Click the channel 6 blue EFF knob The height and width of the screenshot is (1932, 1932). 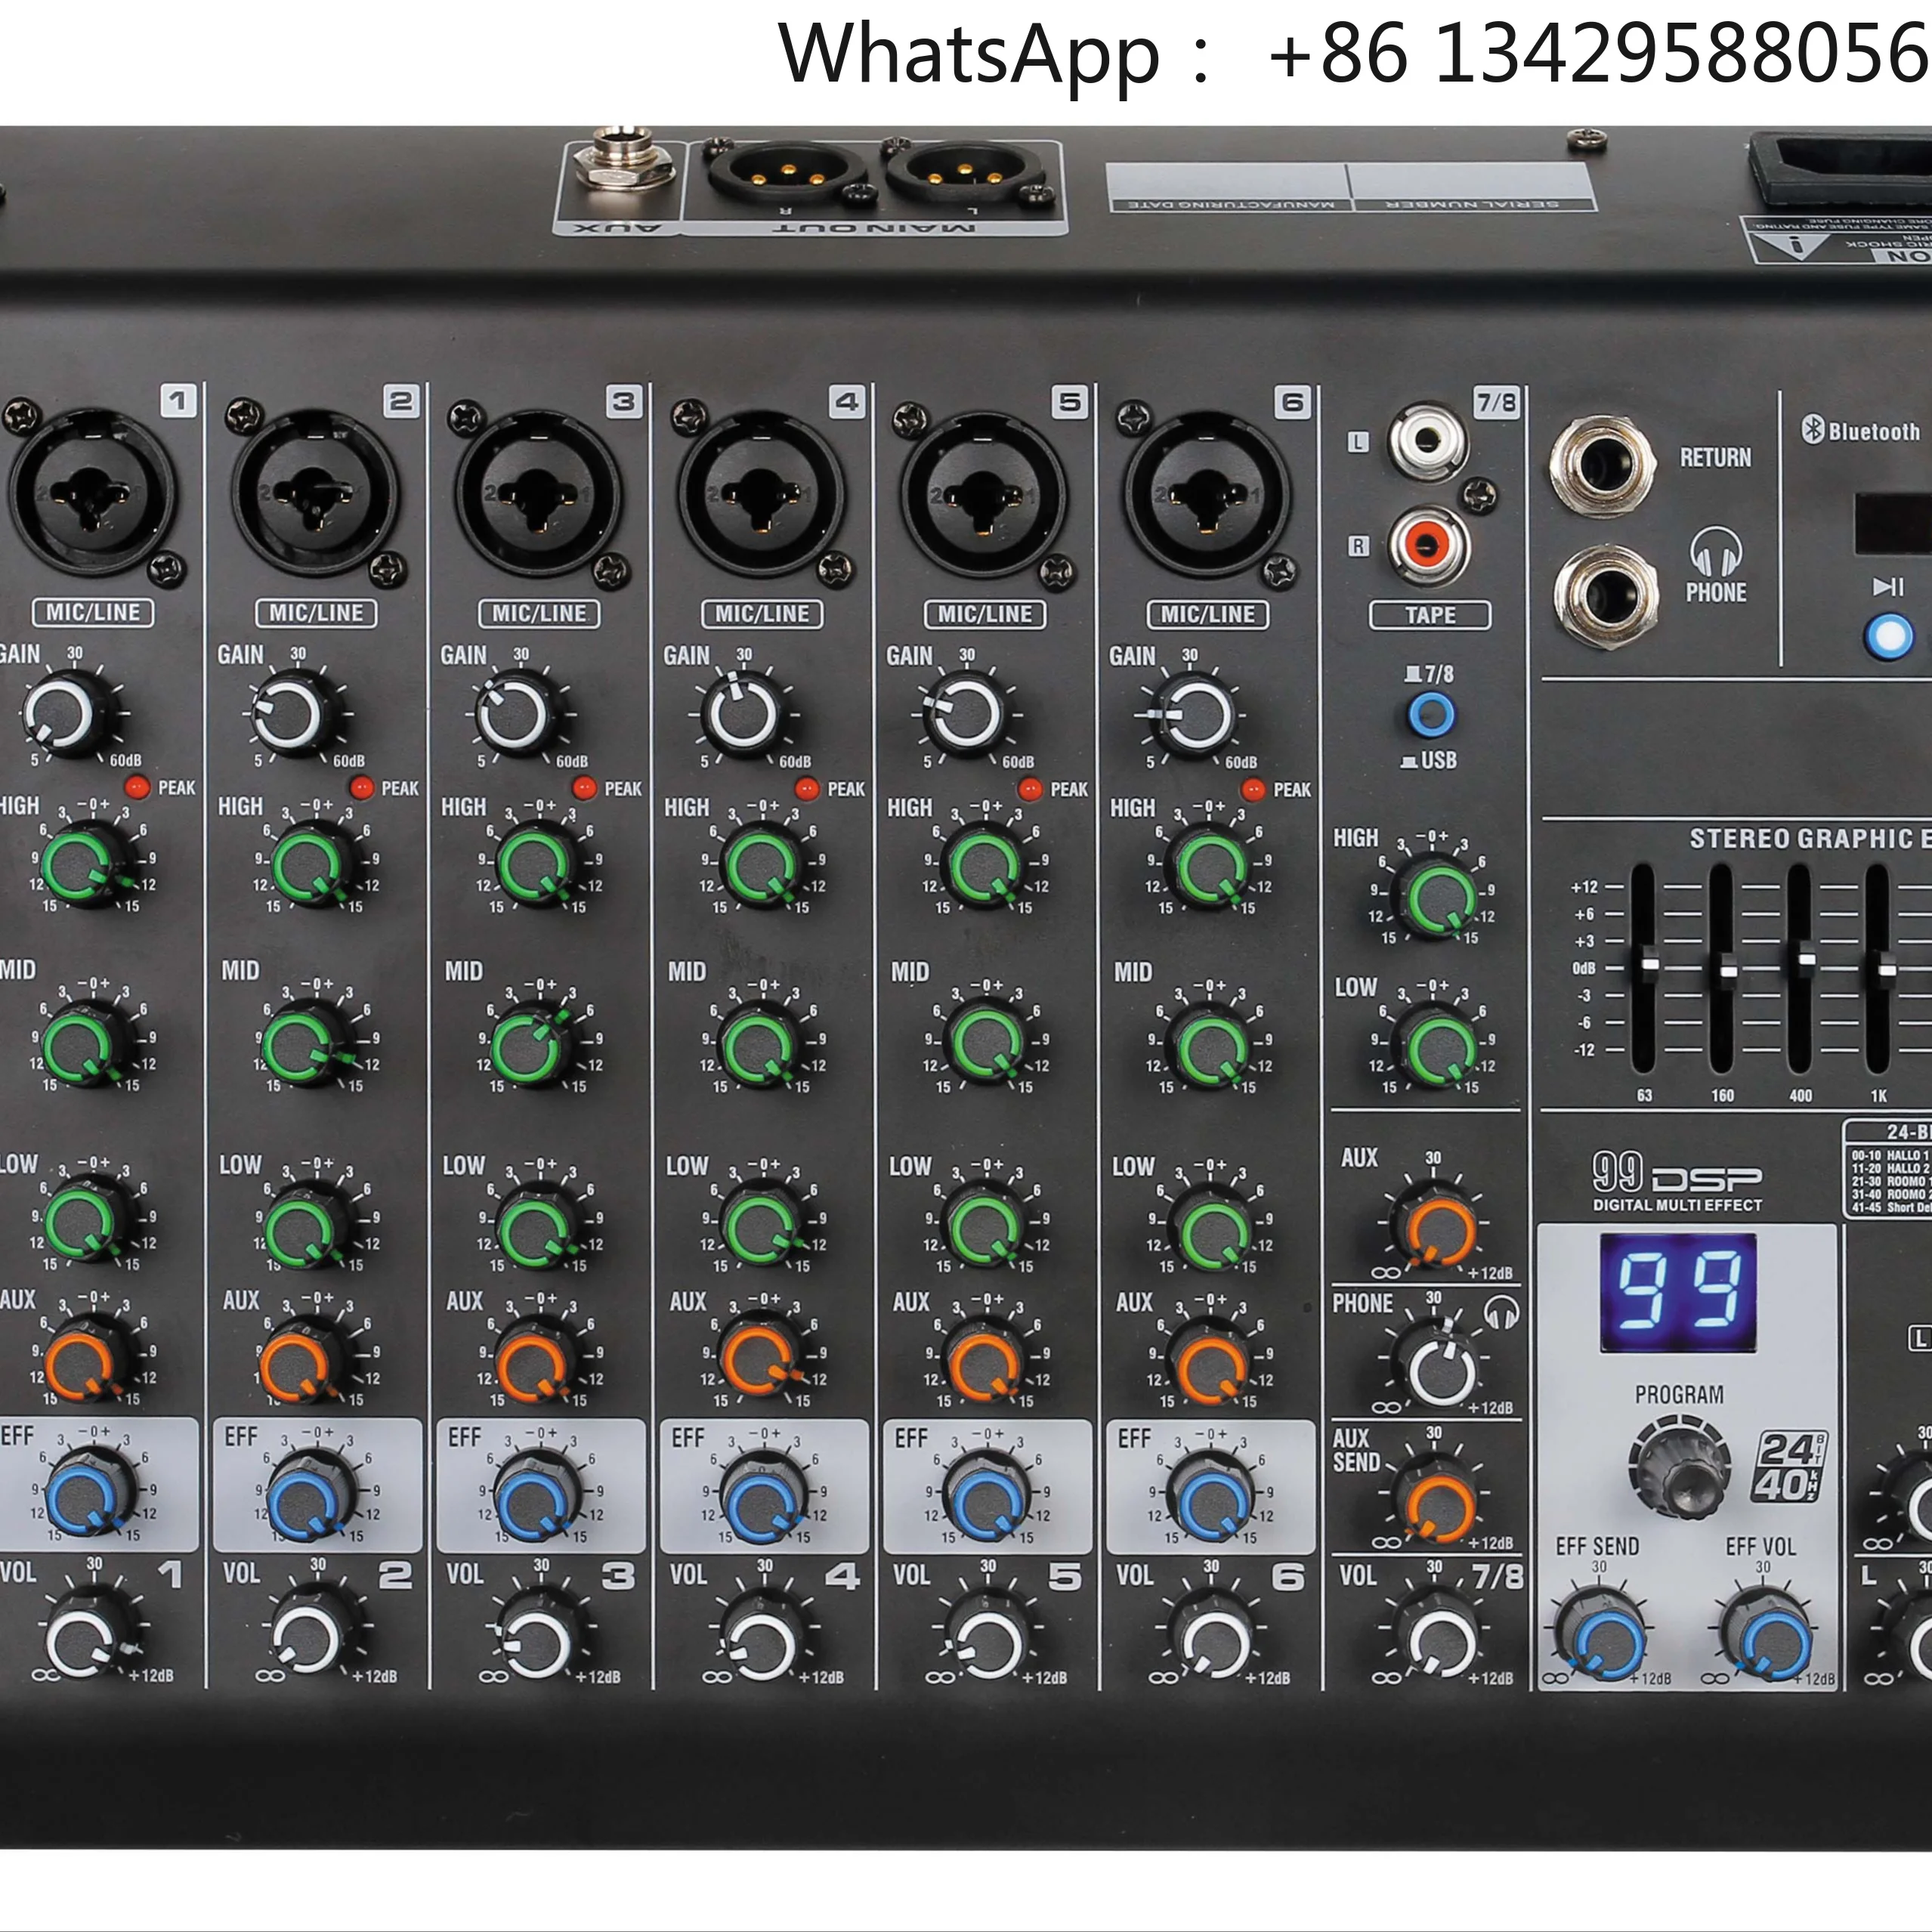[1212, 1500]
